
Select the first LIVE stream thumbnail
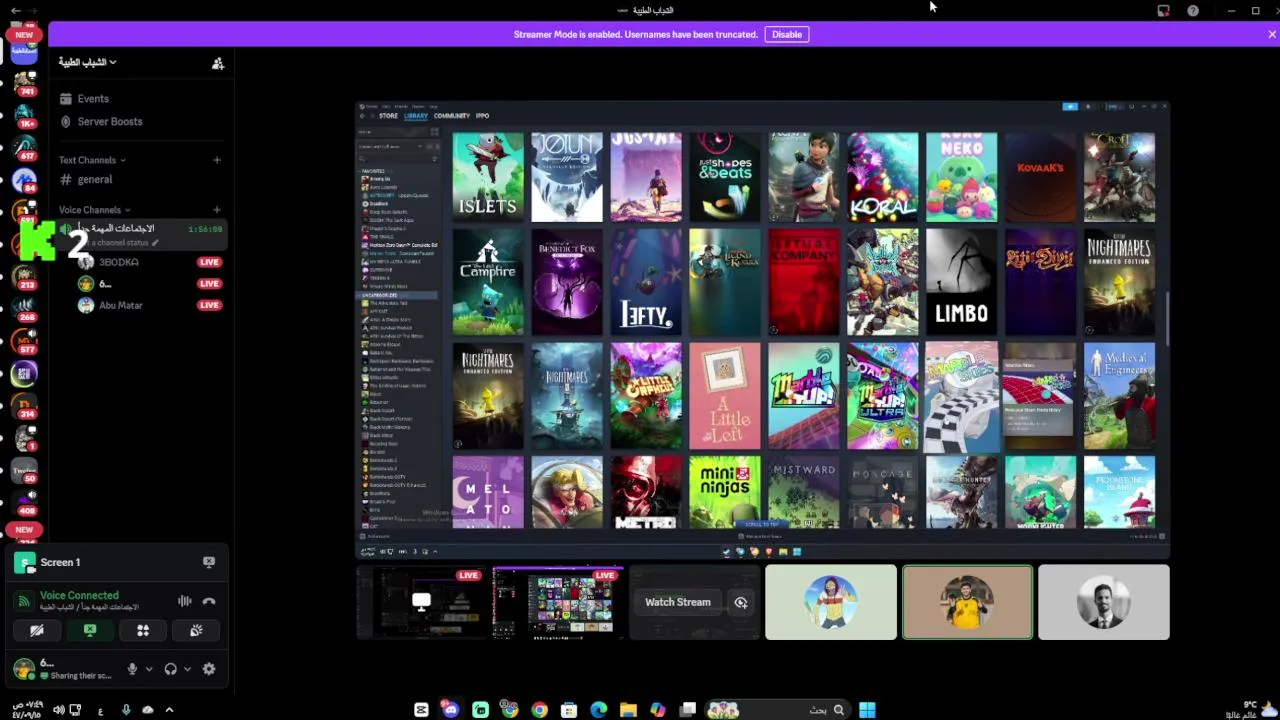click(x=421, y=602)
